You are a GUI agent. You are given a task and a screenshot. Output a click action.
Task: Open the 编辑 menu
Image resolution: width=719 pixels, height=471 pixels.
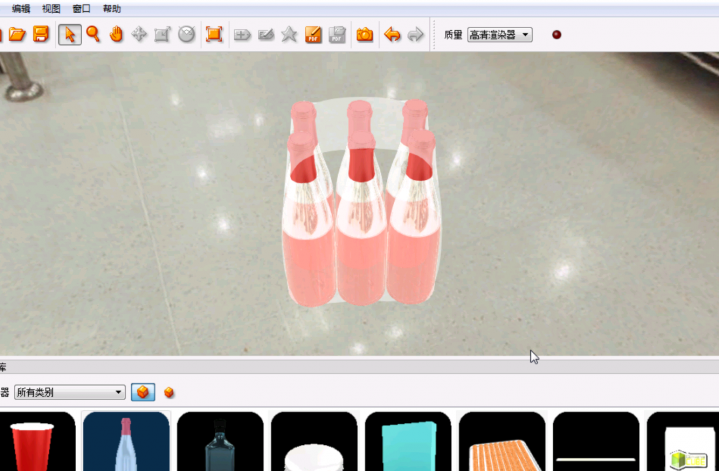click(x=21, y=8)
